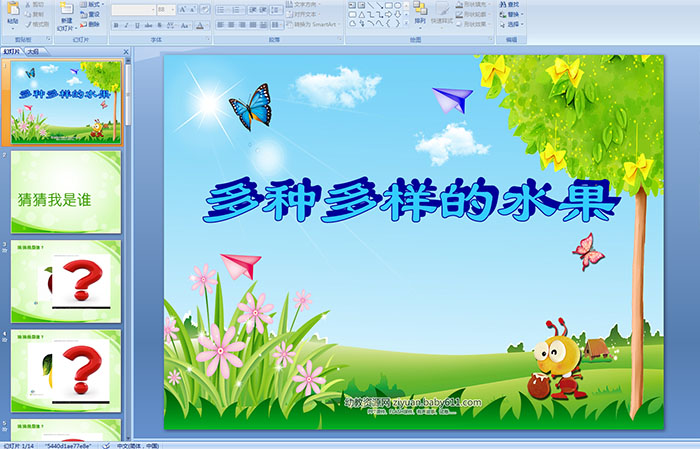Open the Columns dropdown

(277, 25)
